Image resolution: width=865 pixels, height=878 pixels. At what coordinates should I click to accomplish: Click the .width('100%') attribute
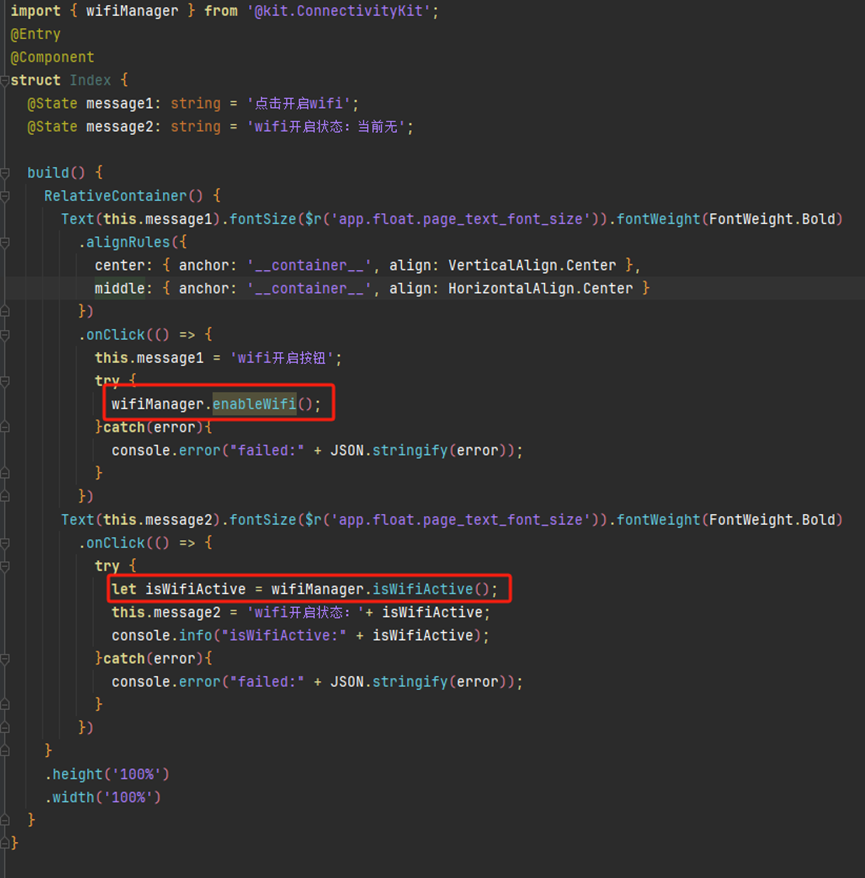(102, 797)
